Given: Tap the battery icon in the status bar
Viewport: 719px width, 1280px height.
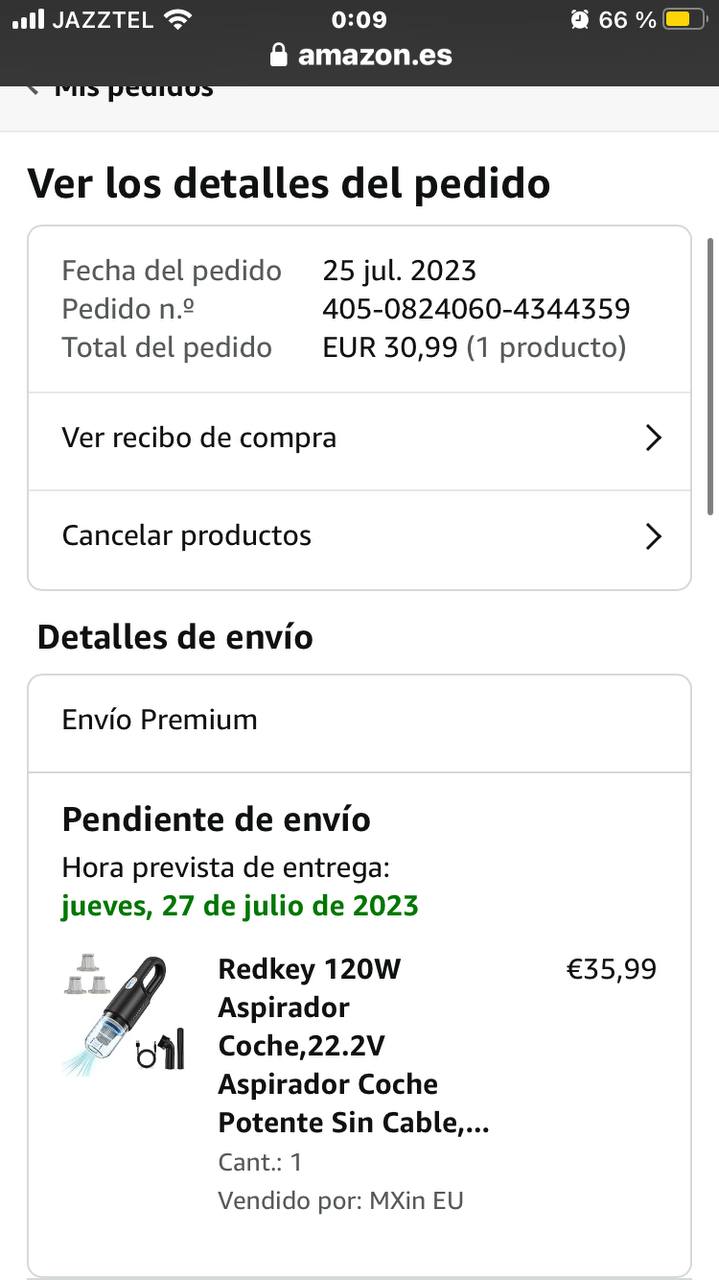Looking at the screenshot, I should pos(685,19).
